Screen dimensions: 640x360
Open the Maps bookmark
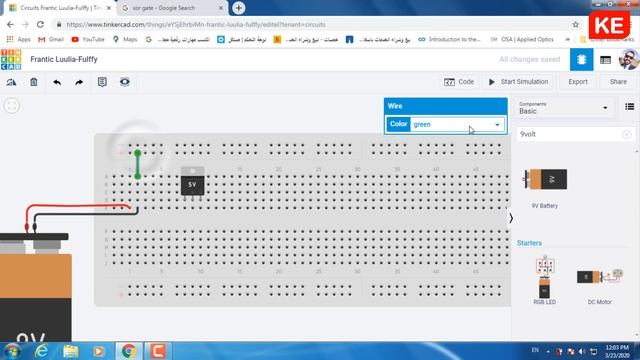(125, 40)
